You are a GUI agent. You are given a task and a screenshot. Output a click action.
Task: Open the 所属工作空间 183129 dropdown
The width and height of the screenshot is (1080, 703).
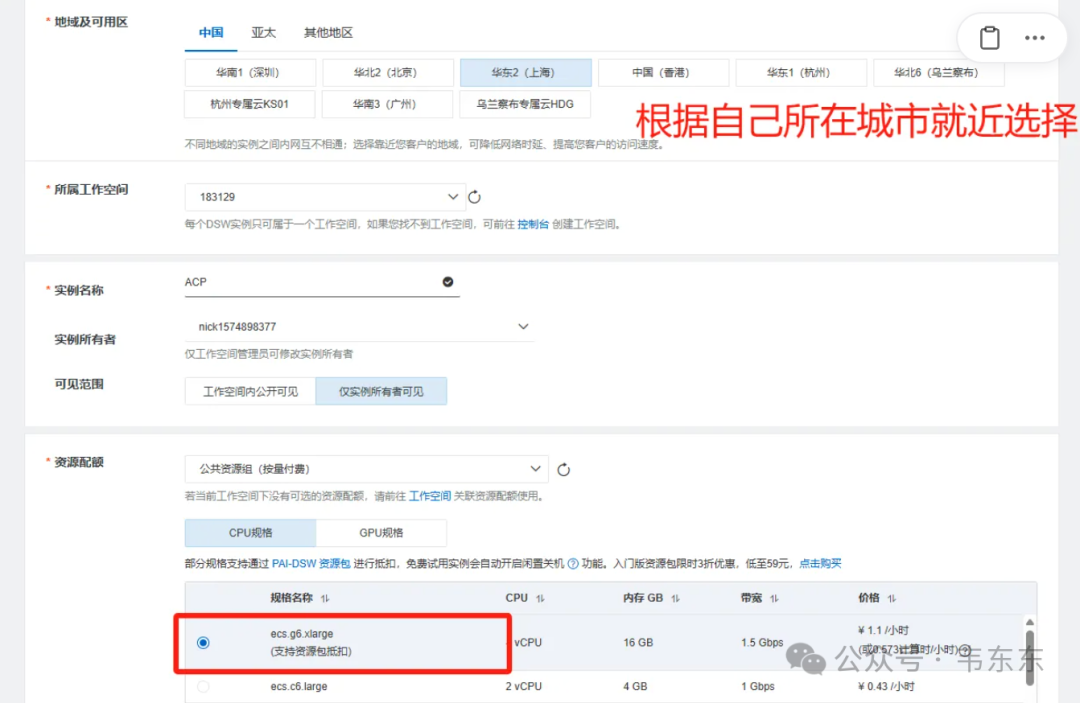coord(325,197)
